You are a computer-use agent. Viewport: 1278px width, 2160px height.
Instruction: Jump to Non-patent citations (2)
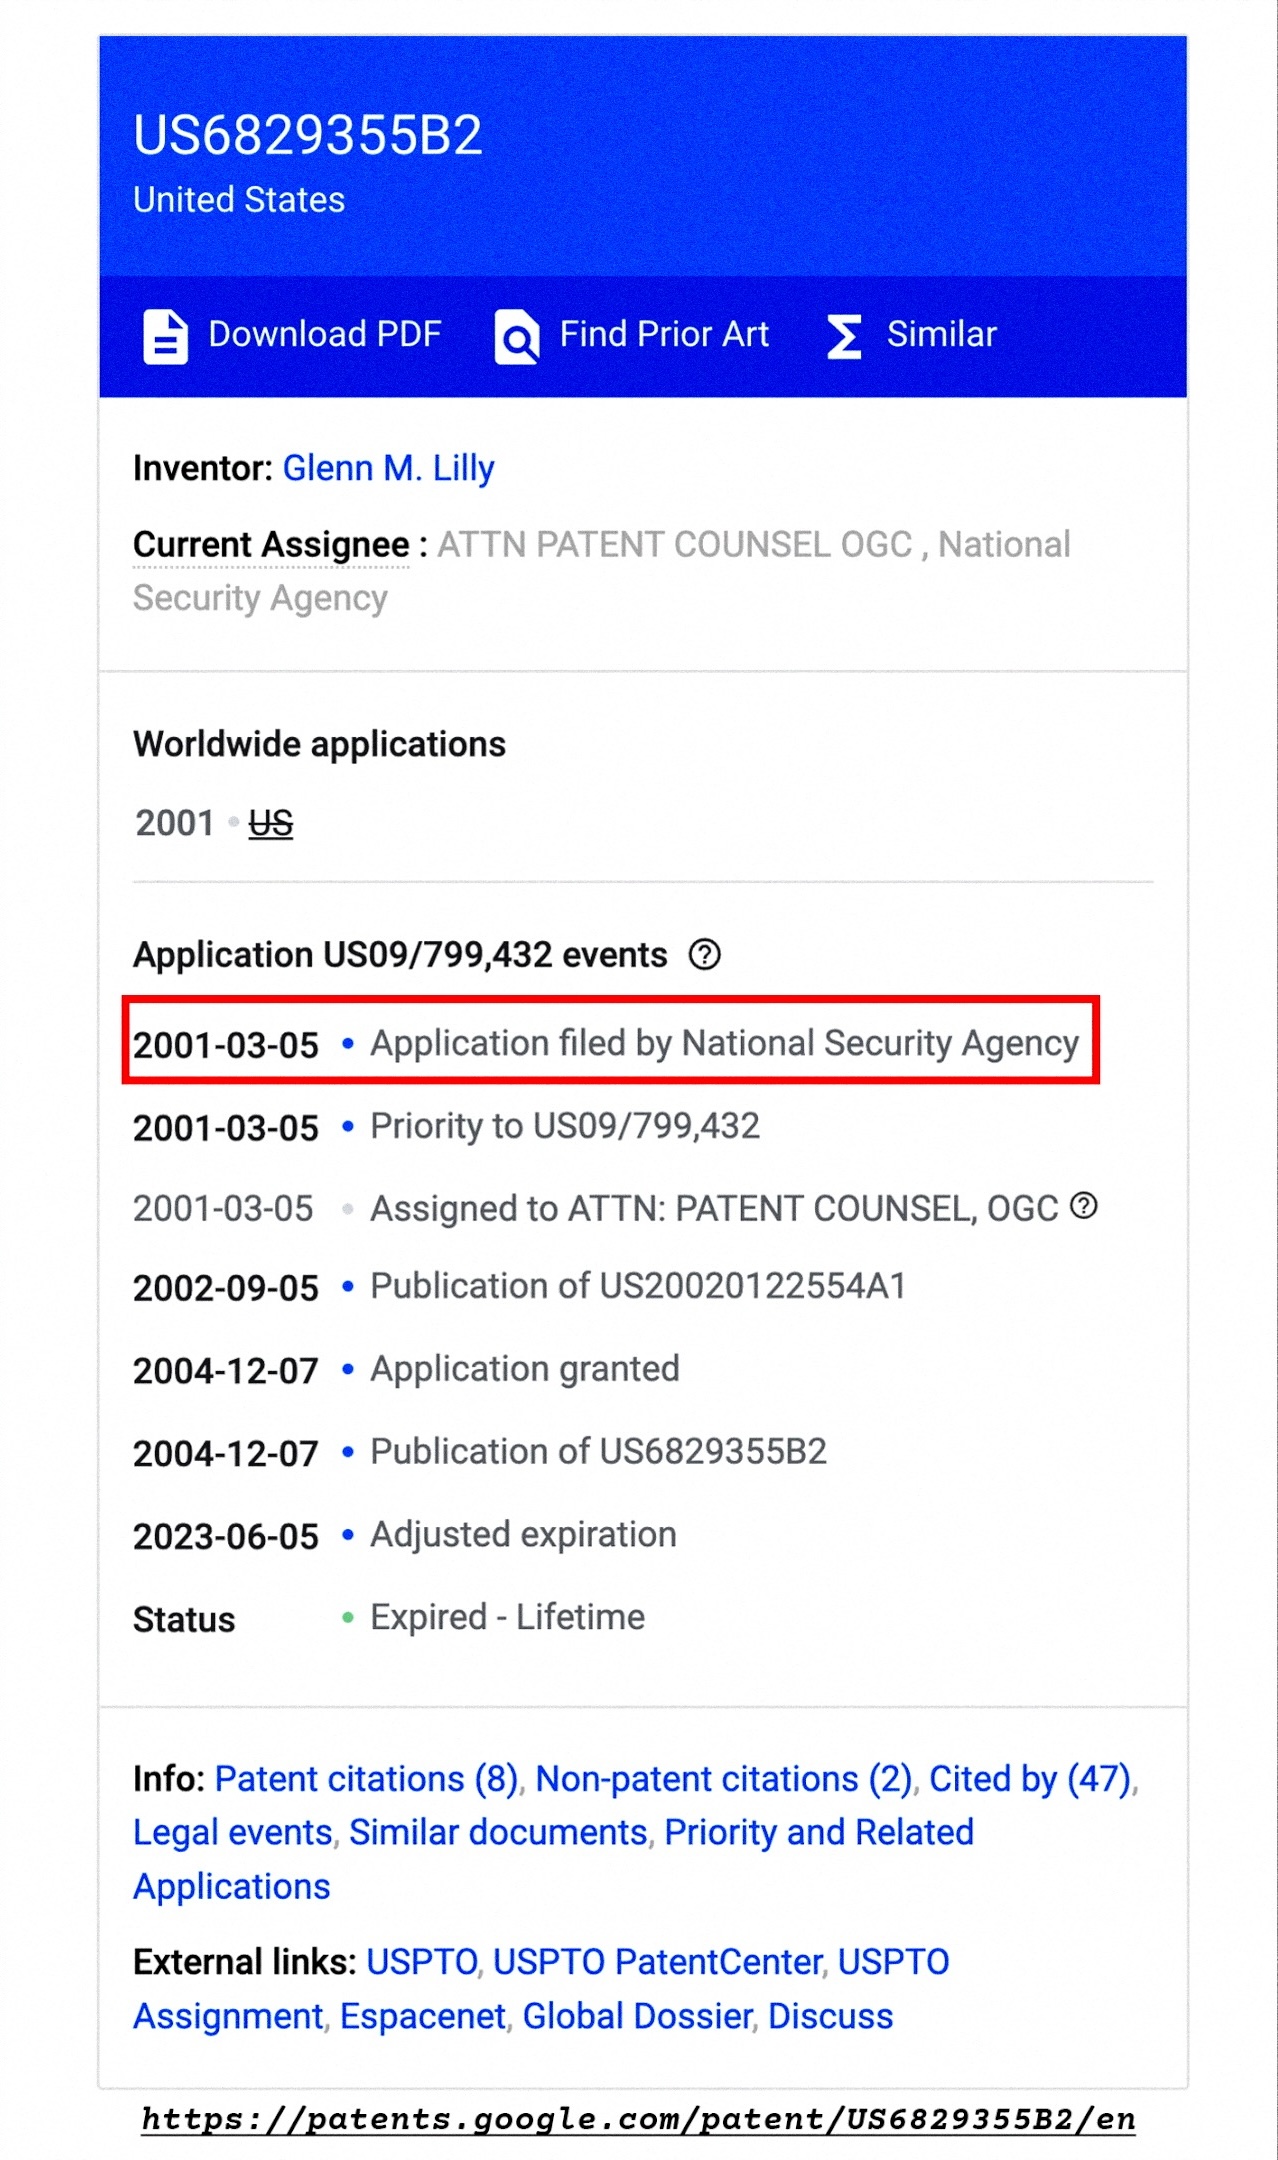tap(724, 1779)
